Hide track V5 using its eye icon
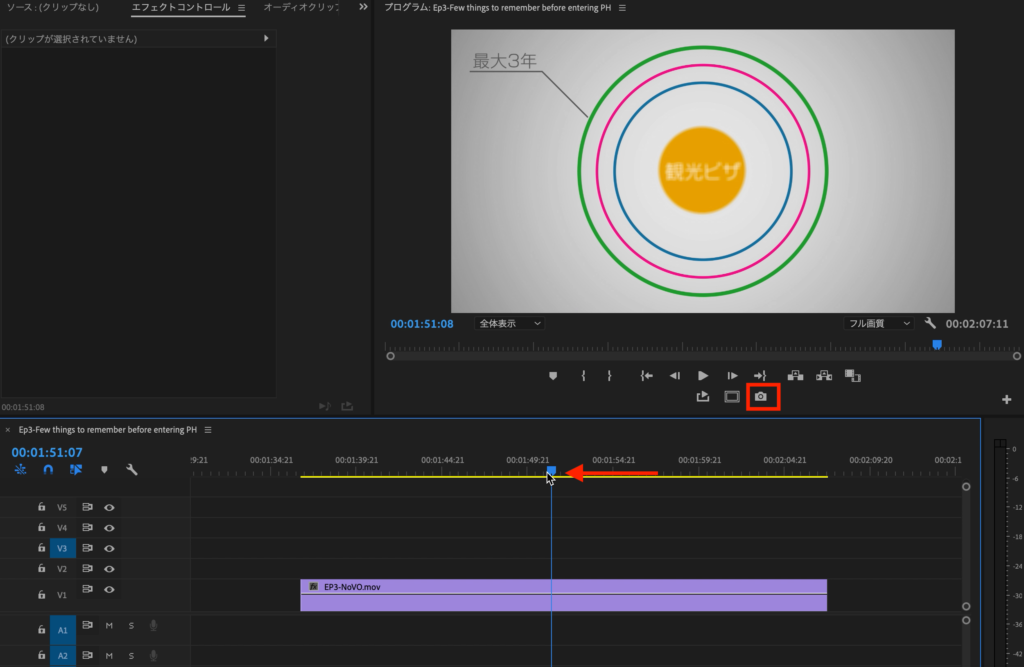This screenshot has height=667, width=1024. tap(109, 507)
